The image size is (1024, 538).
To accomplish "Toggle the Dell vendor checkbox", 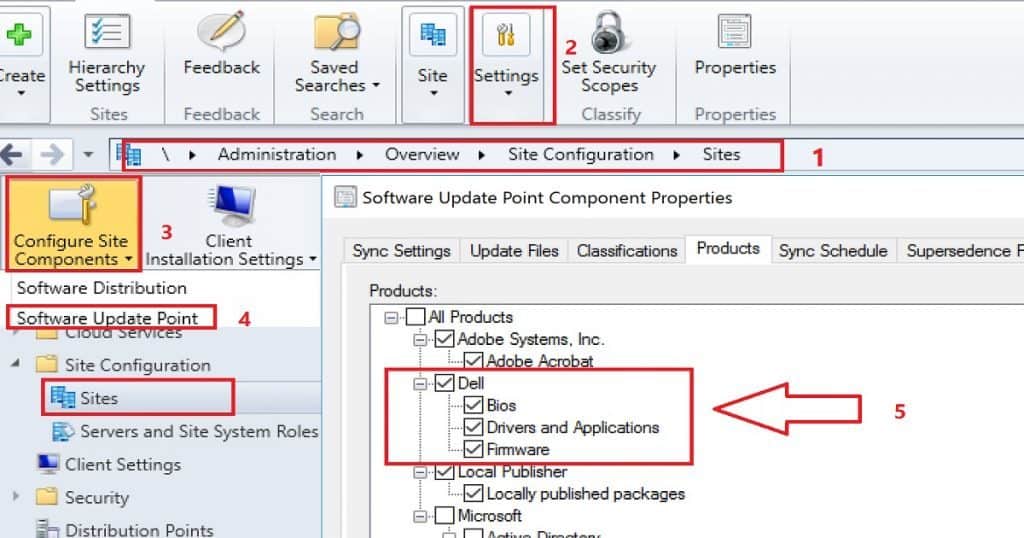I will 444,383.
